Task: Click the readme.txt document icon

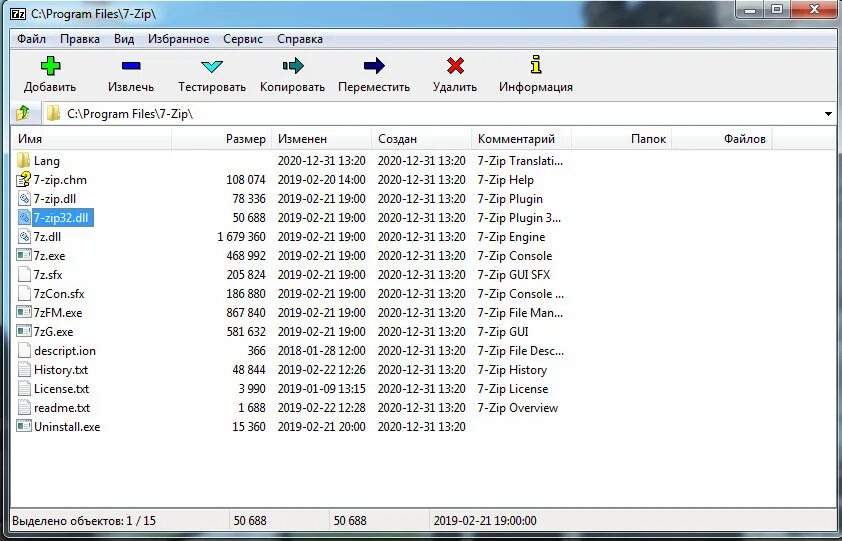Action: point(24,407)
